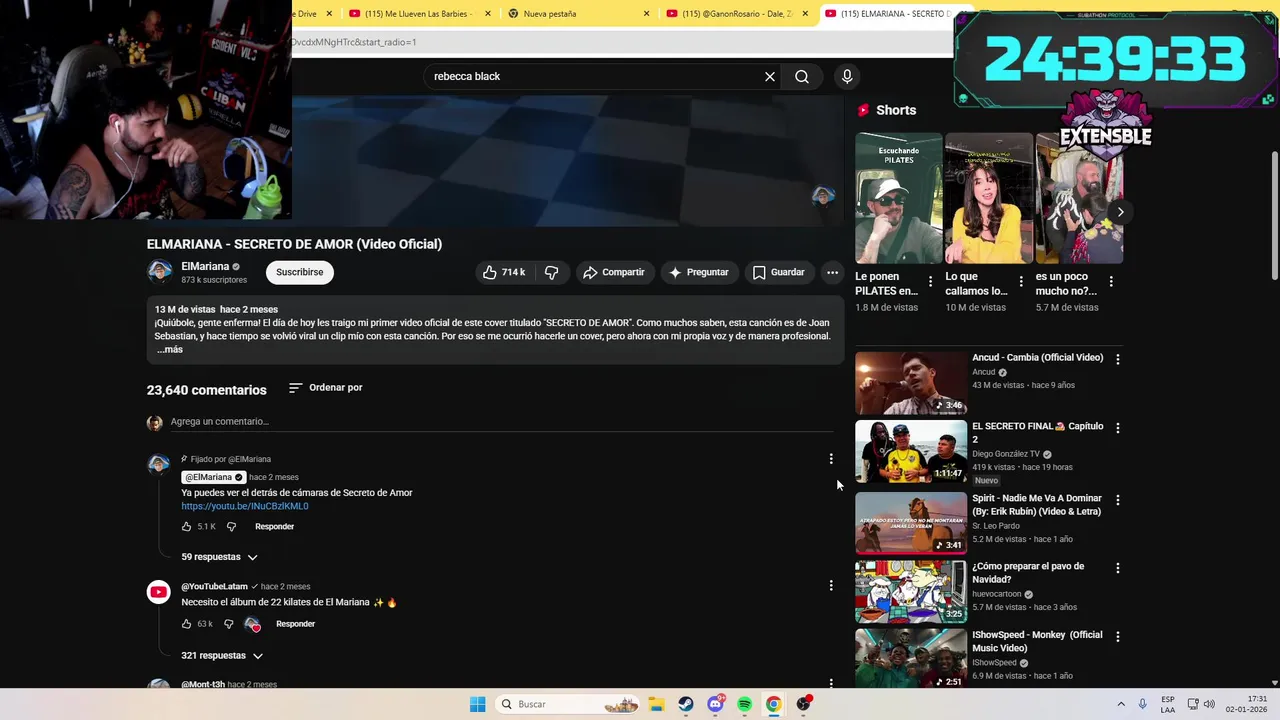Open more actions ellipsis beside Guardar

coord(832,272)
